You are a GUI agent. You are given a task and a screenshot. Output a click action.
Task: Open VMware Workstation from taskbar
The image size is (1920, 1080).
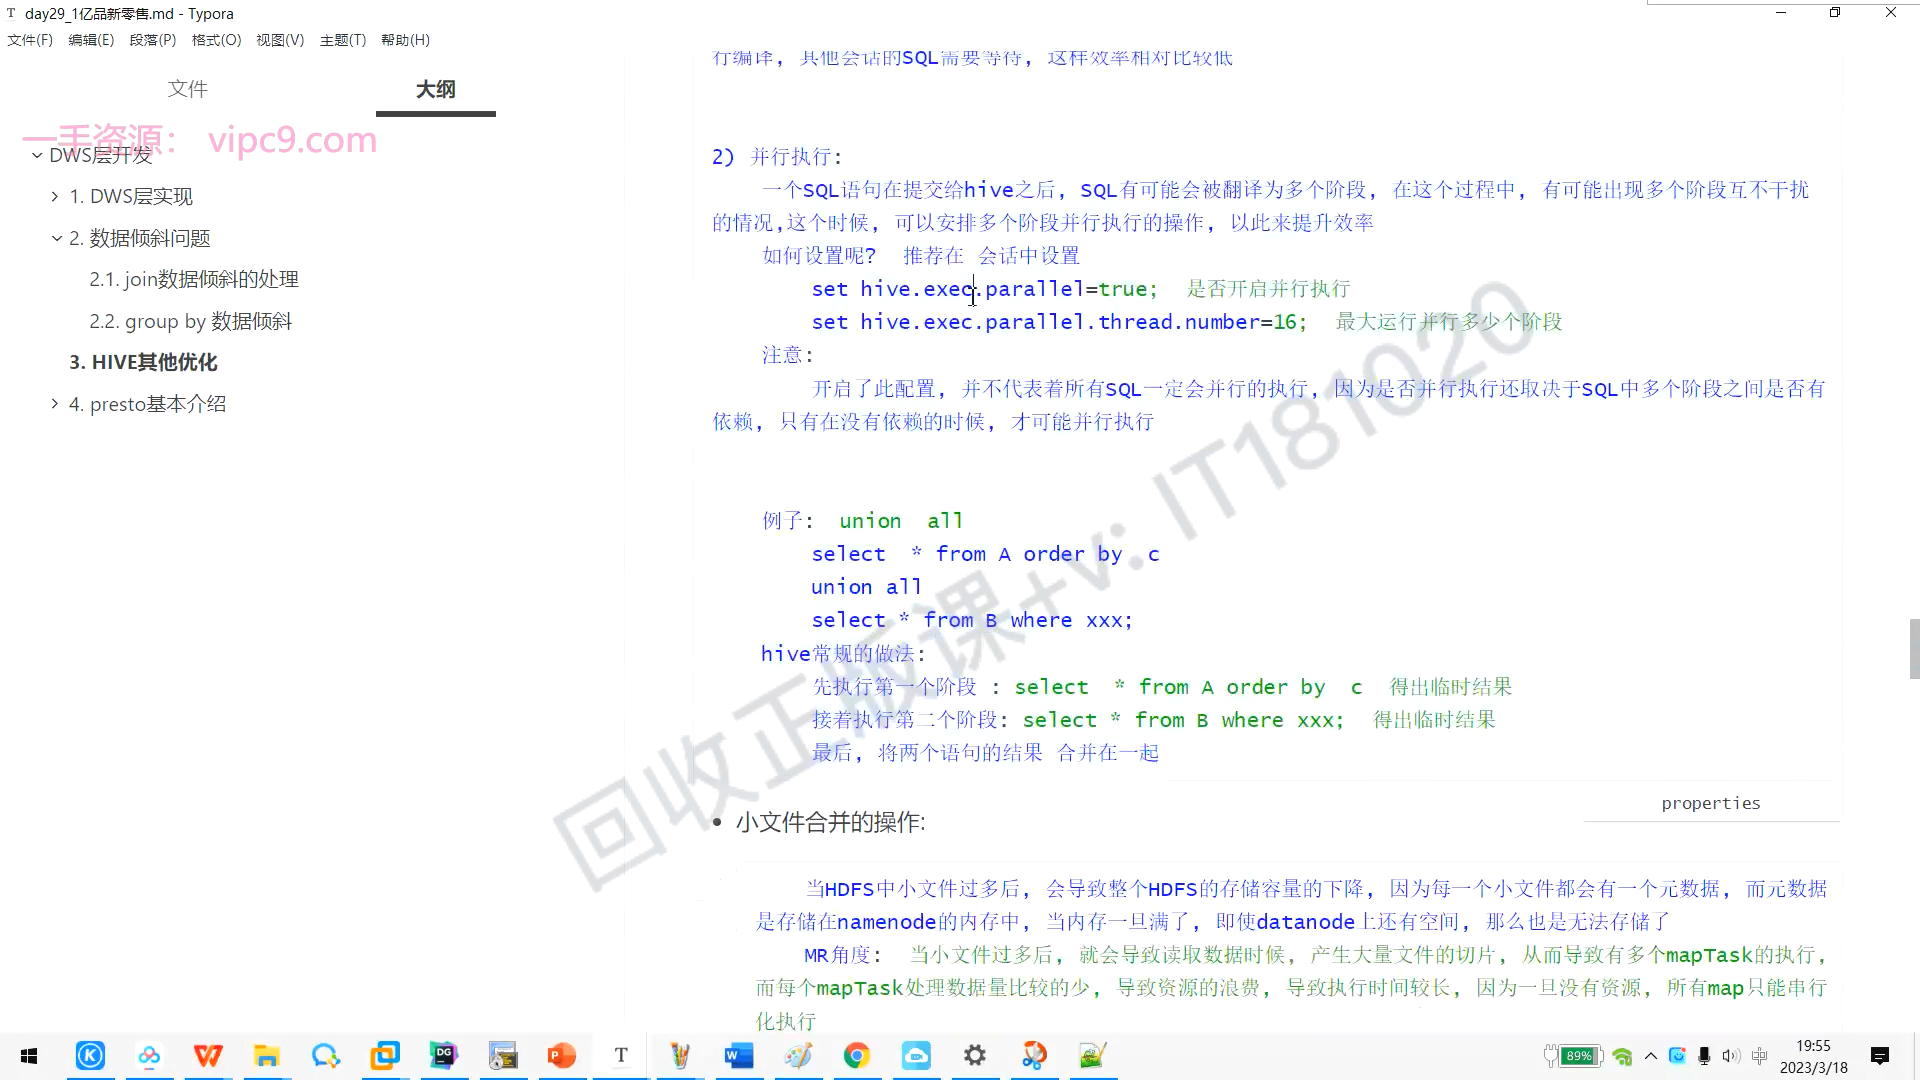click(384, 1055)
